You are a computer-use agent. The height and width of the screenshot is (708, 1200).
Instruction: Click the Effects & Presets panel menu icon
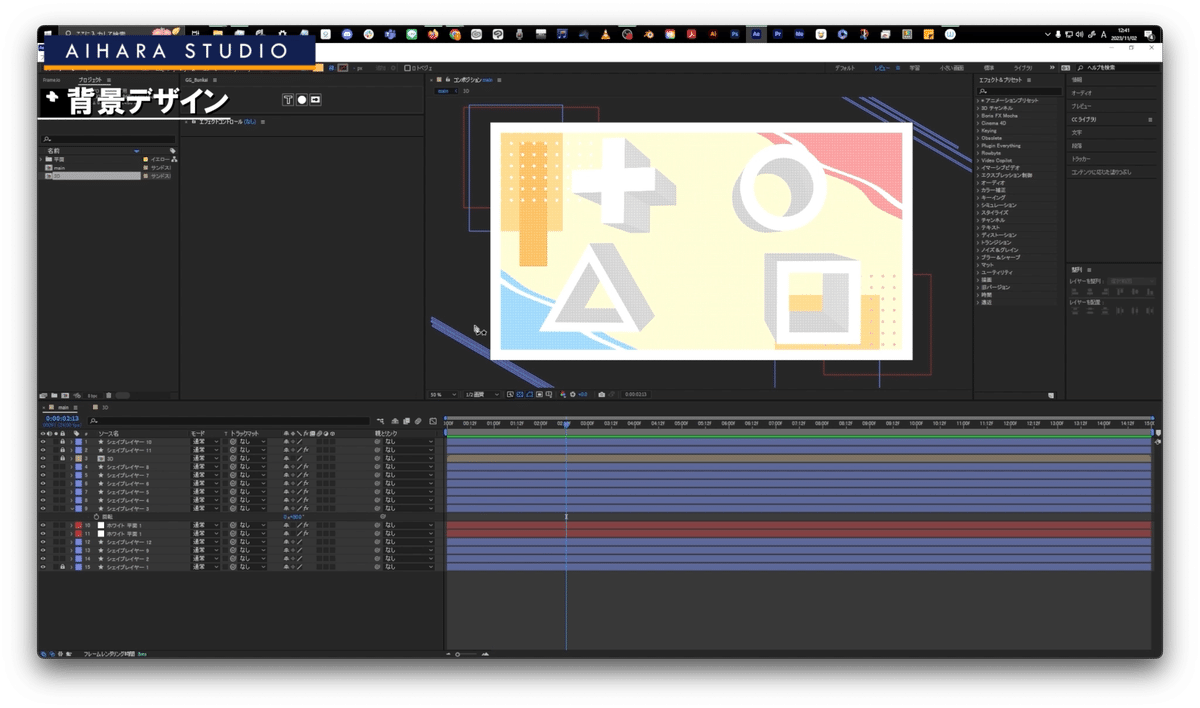pyautogui.click(x=1028, y=80)
